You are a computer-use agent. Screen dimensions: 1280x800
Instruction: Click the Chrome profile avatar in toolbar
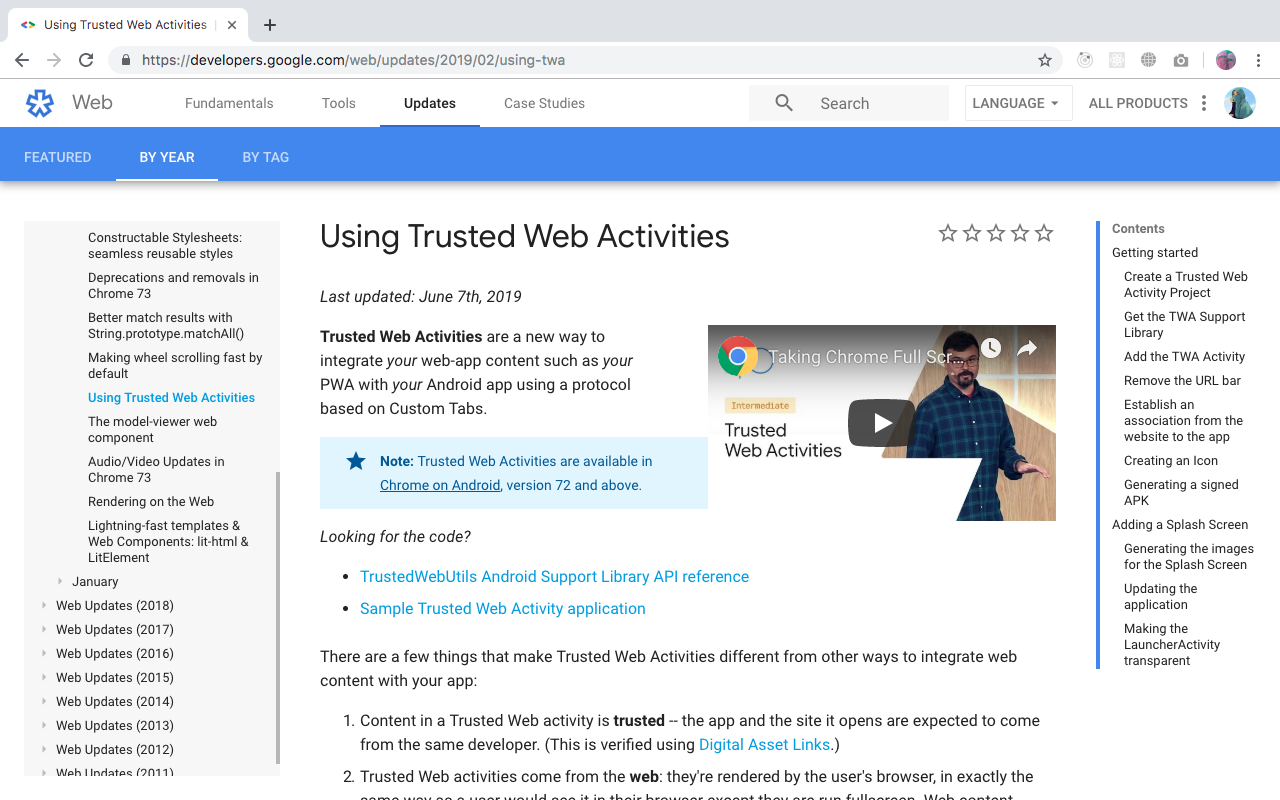pos(1226,60)
